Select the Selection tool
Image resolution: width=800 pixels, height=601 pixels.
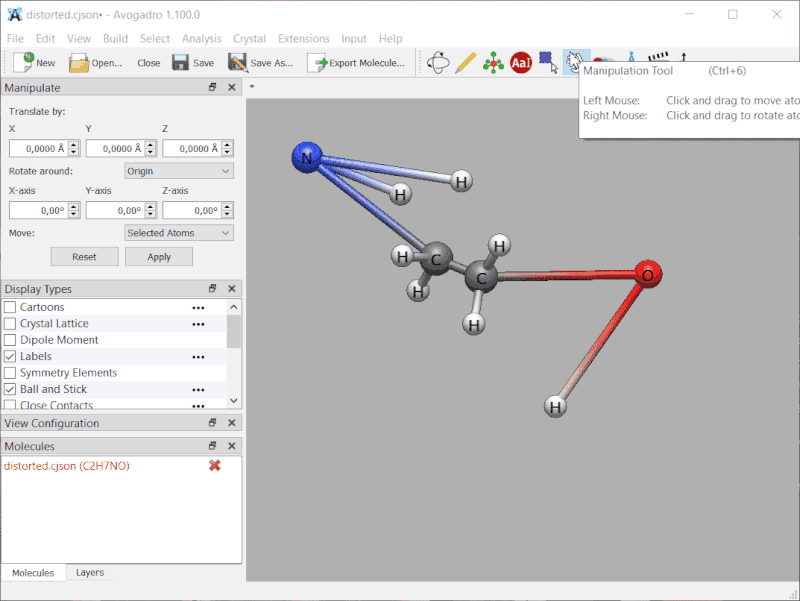(548, 63)
